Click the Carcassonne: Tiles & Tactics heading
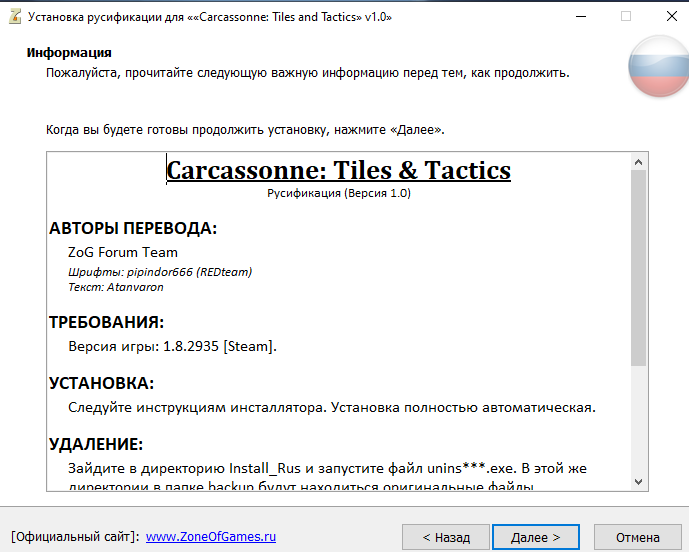Image resolution: width=689 pixels, height=552 pixels. (x=338, y=170)
